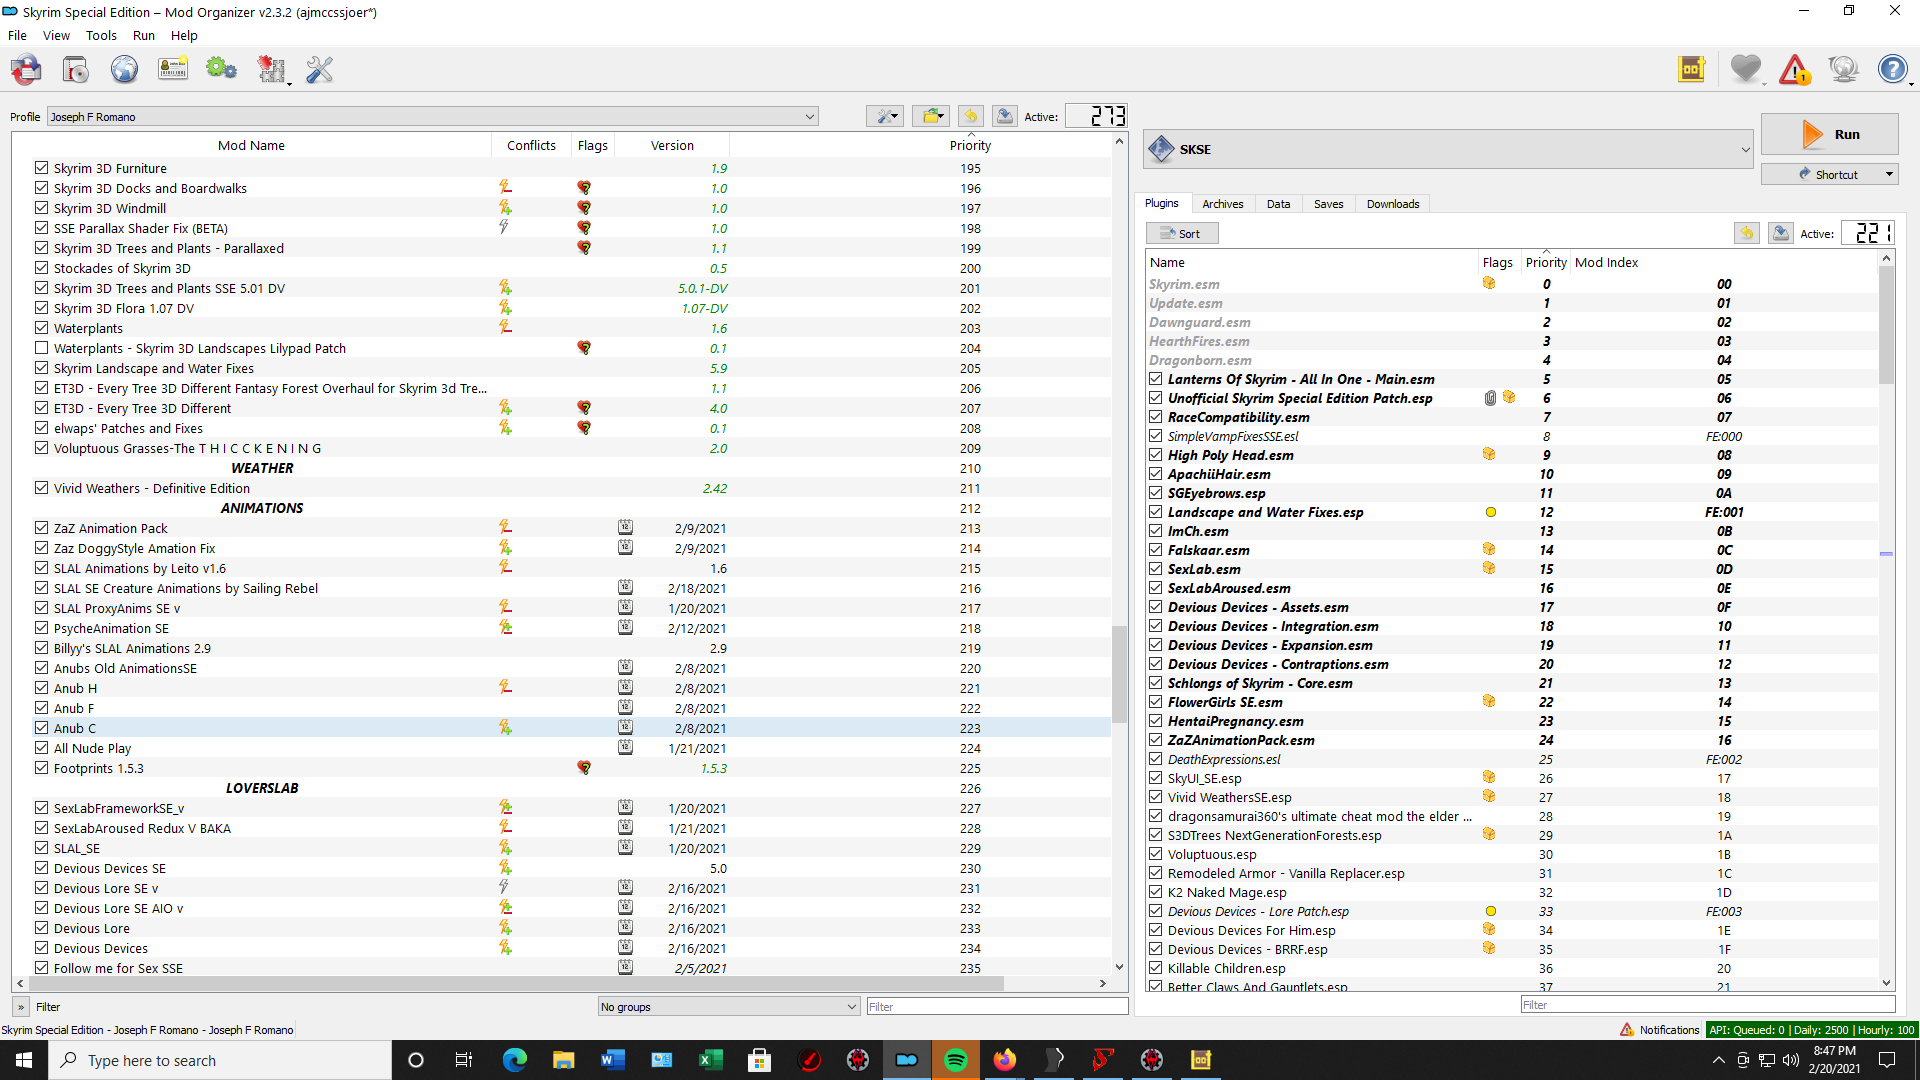The height and width of the screenshot is (1080, 1920).
Task: Click the Run button
Action: 1829,134
